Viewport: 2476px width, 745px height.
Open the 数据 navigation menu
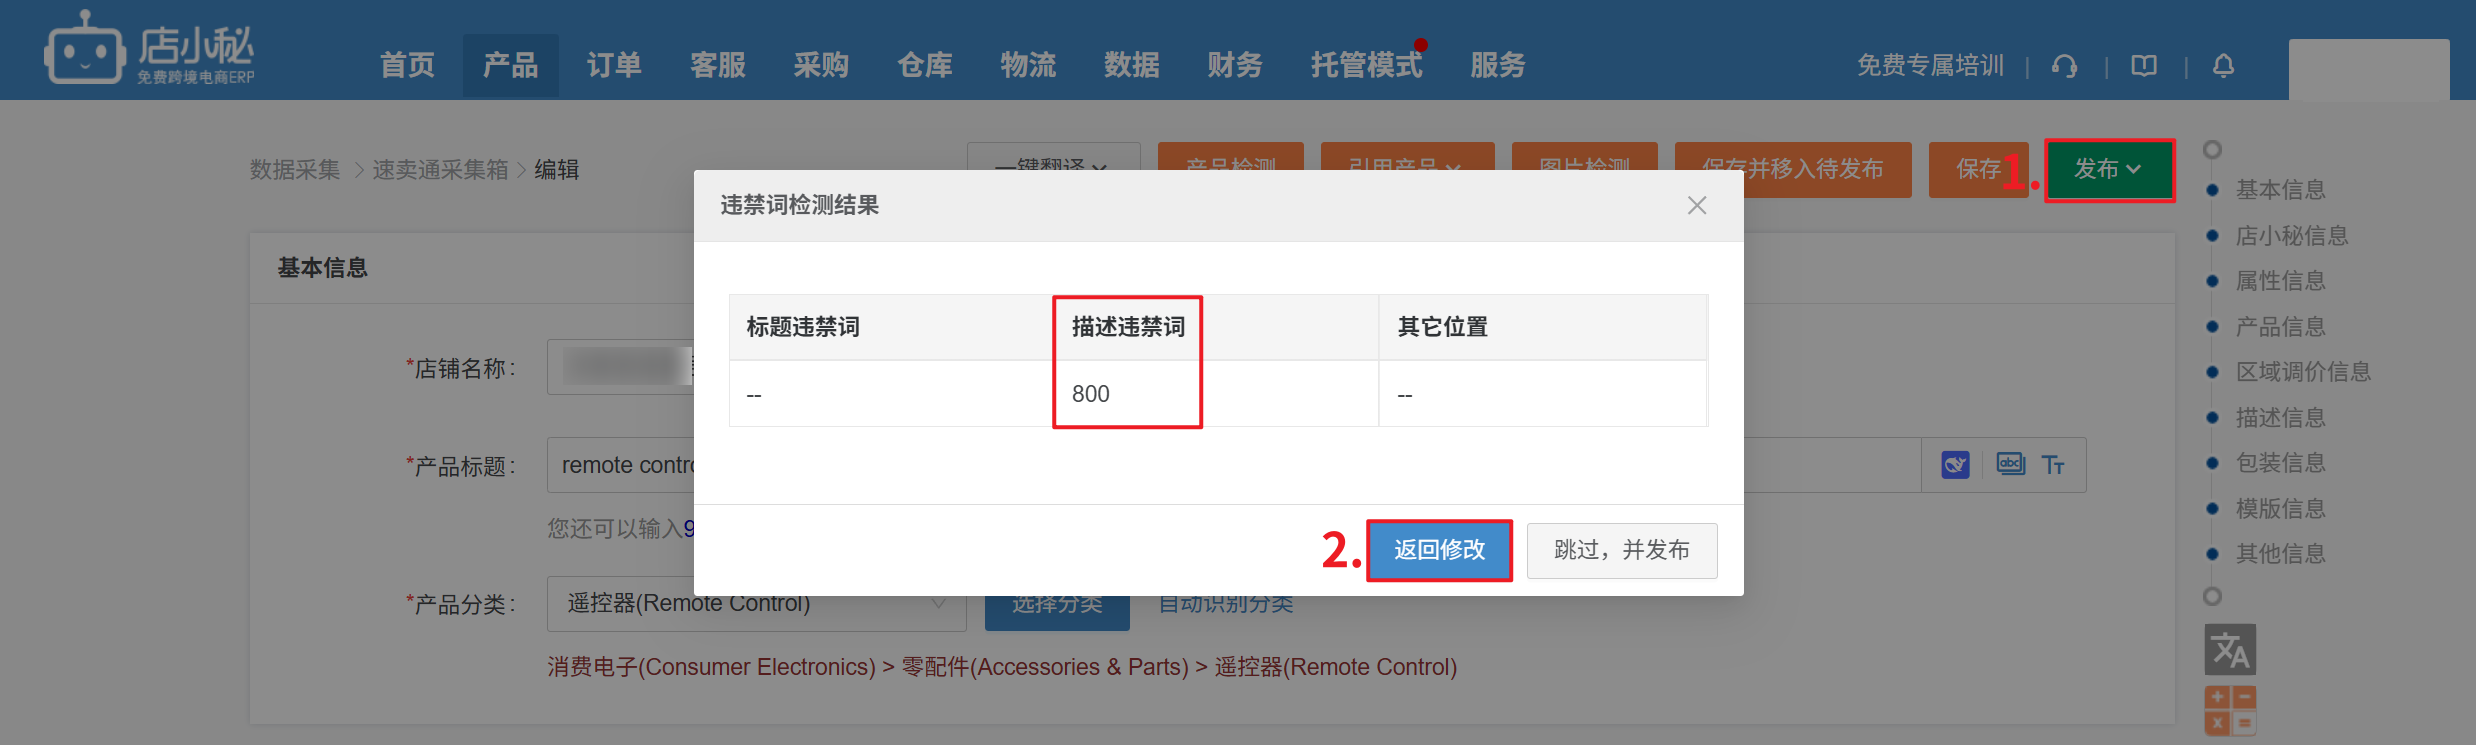(1132, 65)
